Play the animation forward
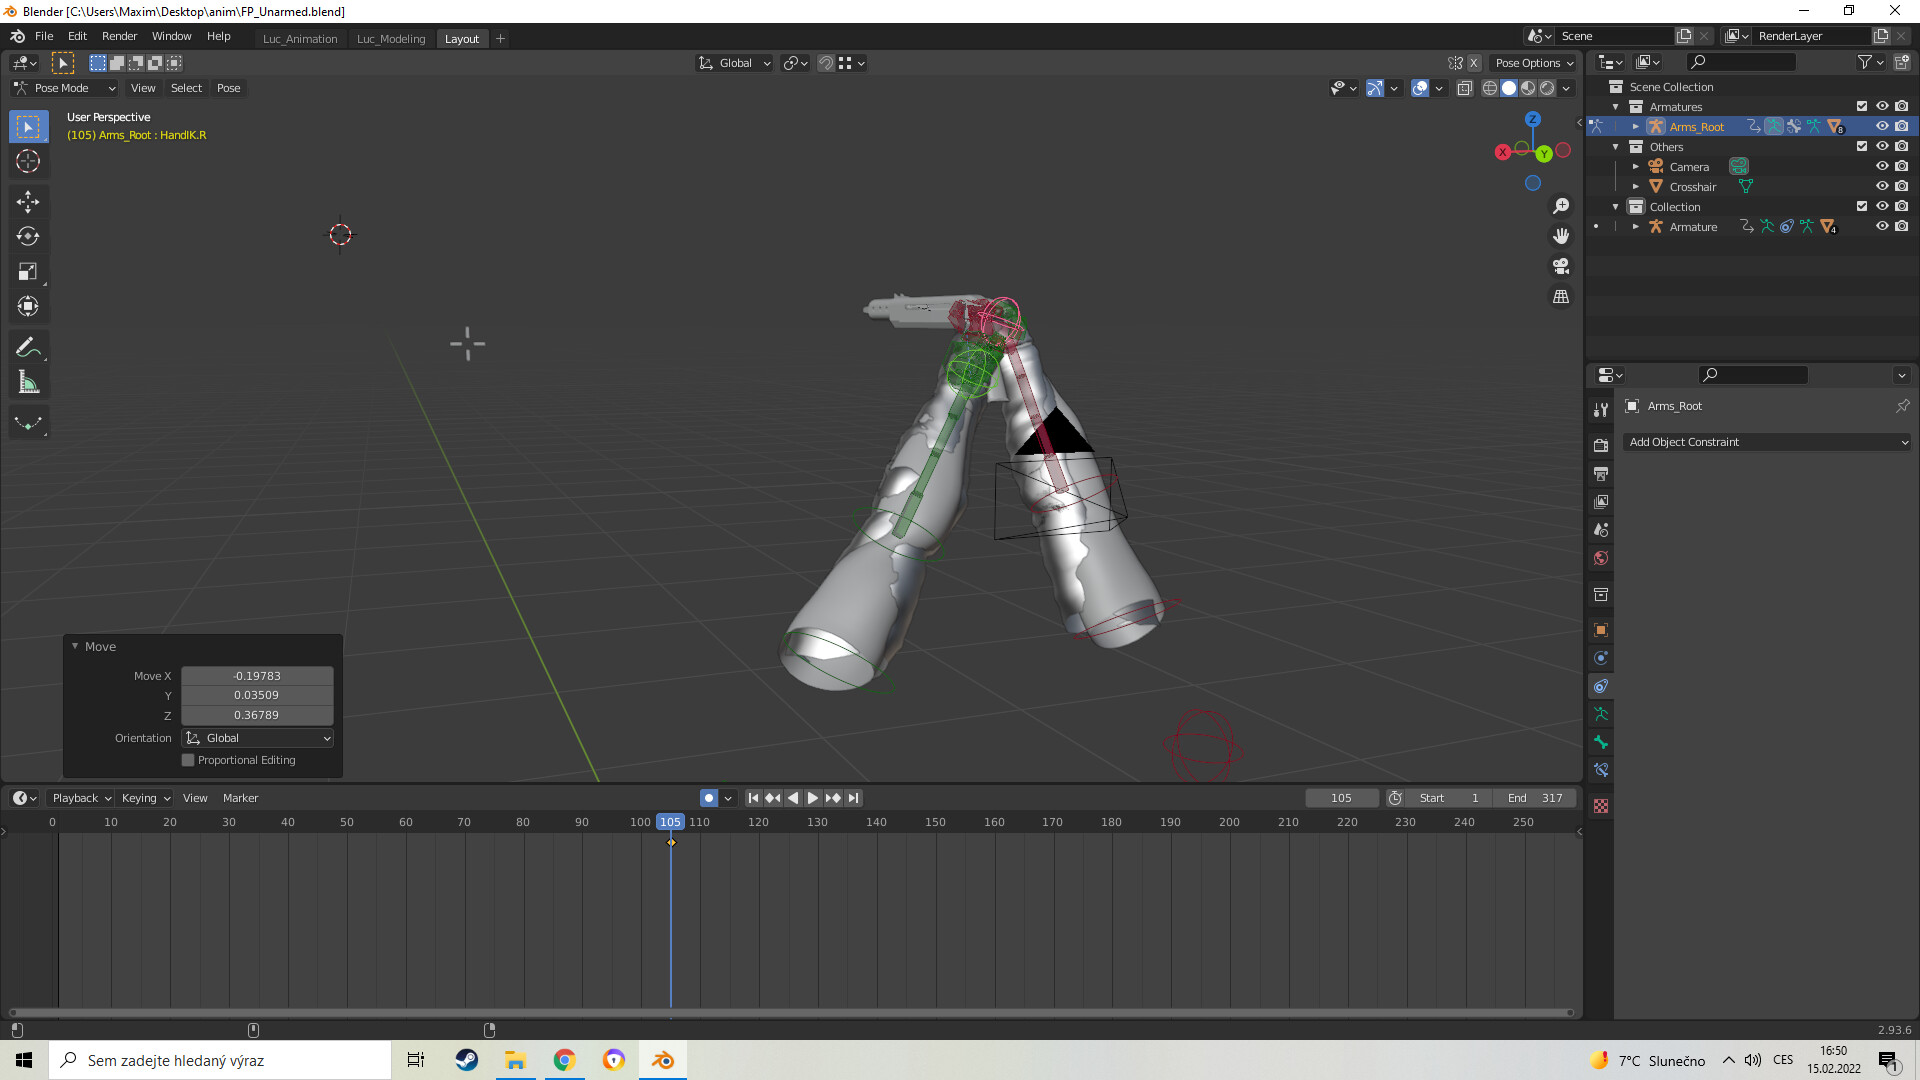The height and width of the screenshot is (1080, 1920). 813,798
